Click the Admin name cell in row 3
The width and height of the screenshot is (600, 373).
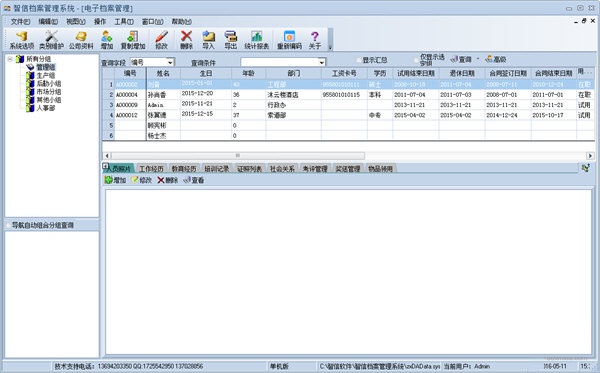163,105
